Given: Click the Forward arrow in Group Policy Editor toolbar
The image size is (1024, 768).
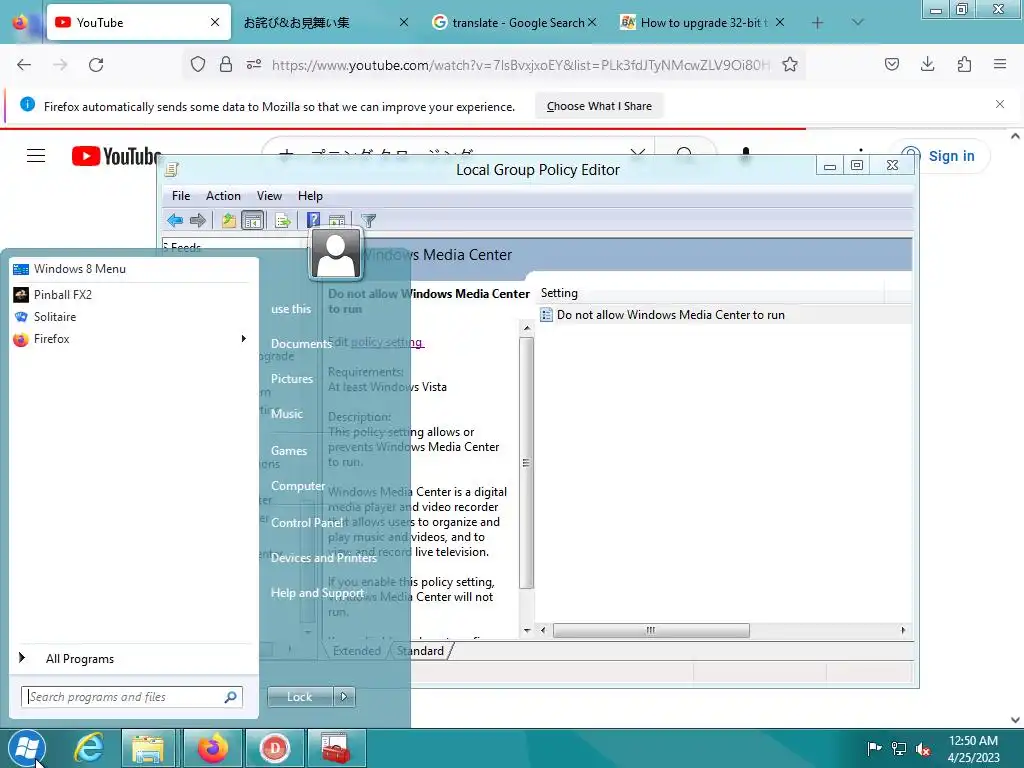Looking at the screenshot, I should point(198,221).
